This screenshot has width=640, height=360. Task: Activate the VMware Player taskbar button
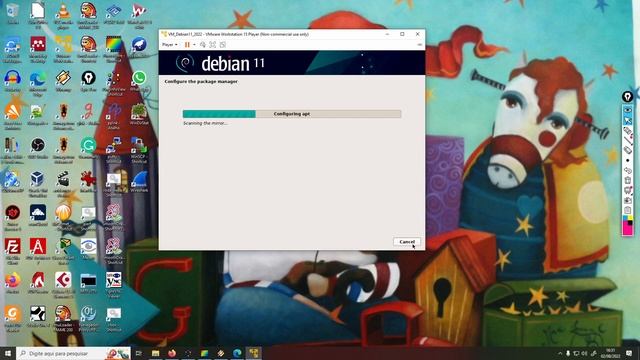pos(253,353)
